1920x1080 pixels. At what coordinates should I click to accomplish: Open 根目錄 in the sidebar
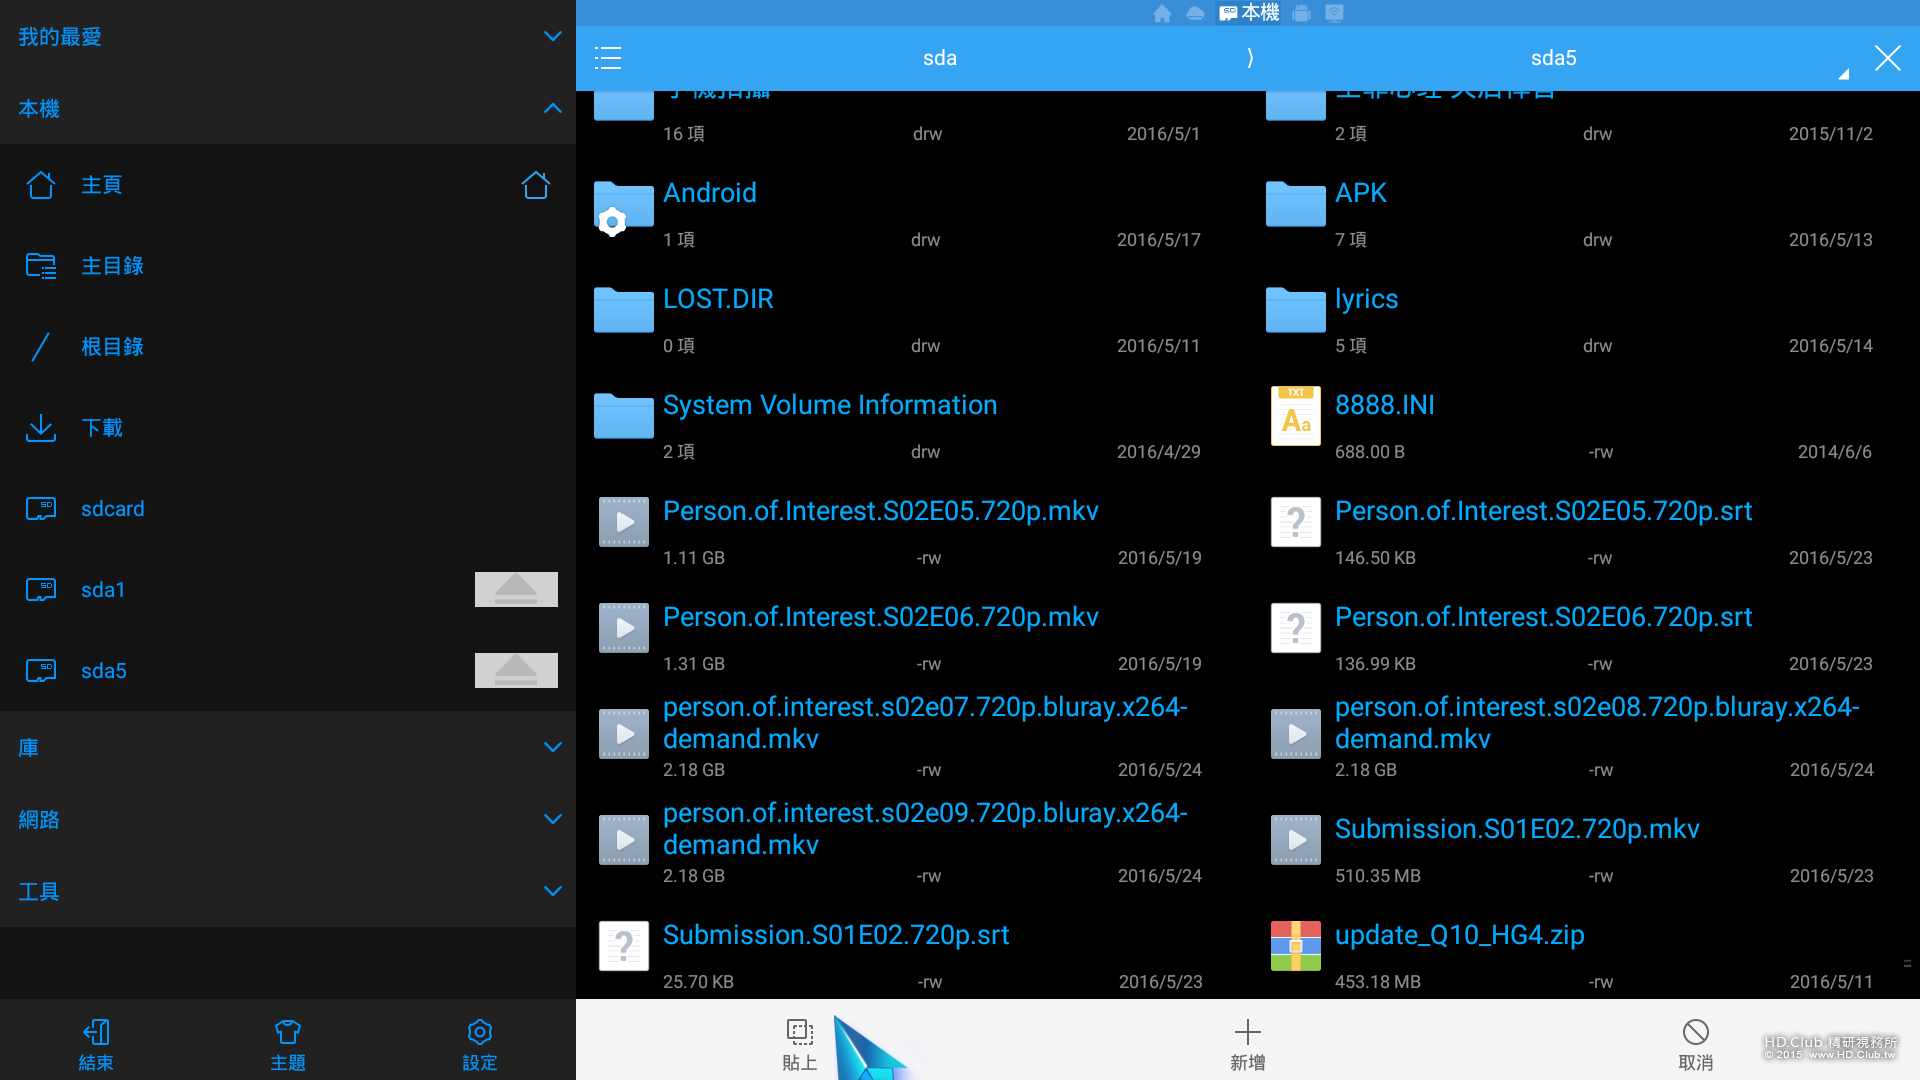point(112,347)
